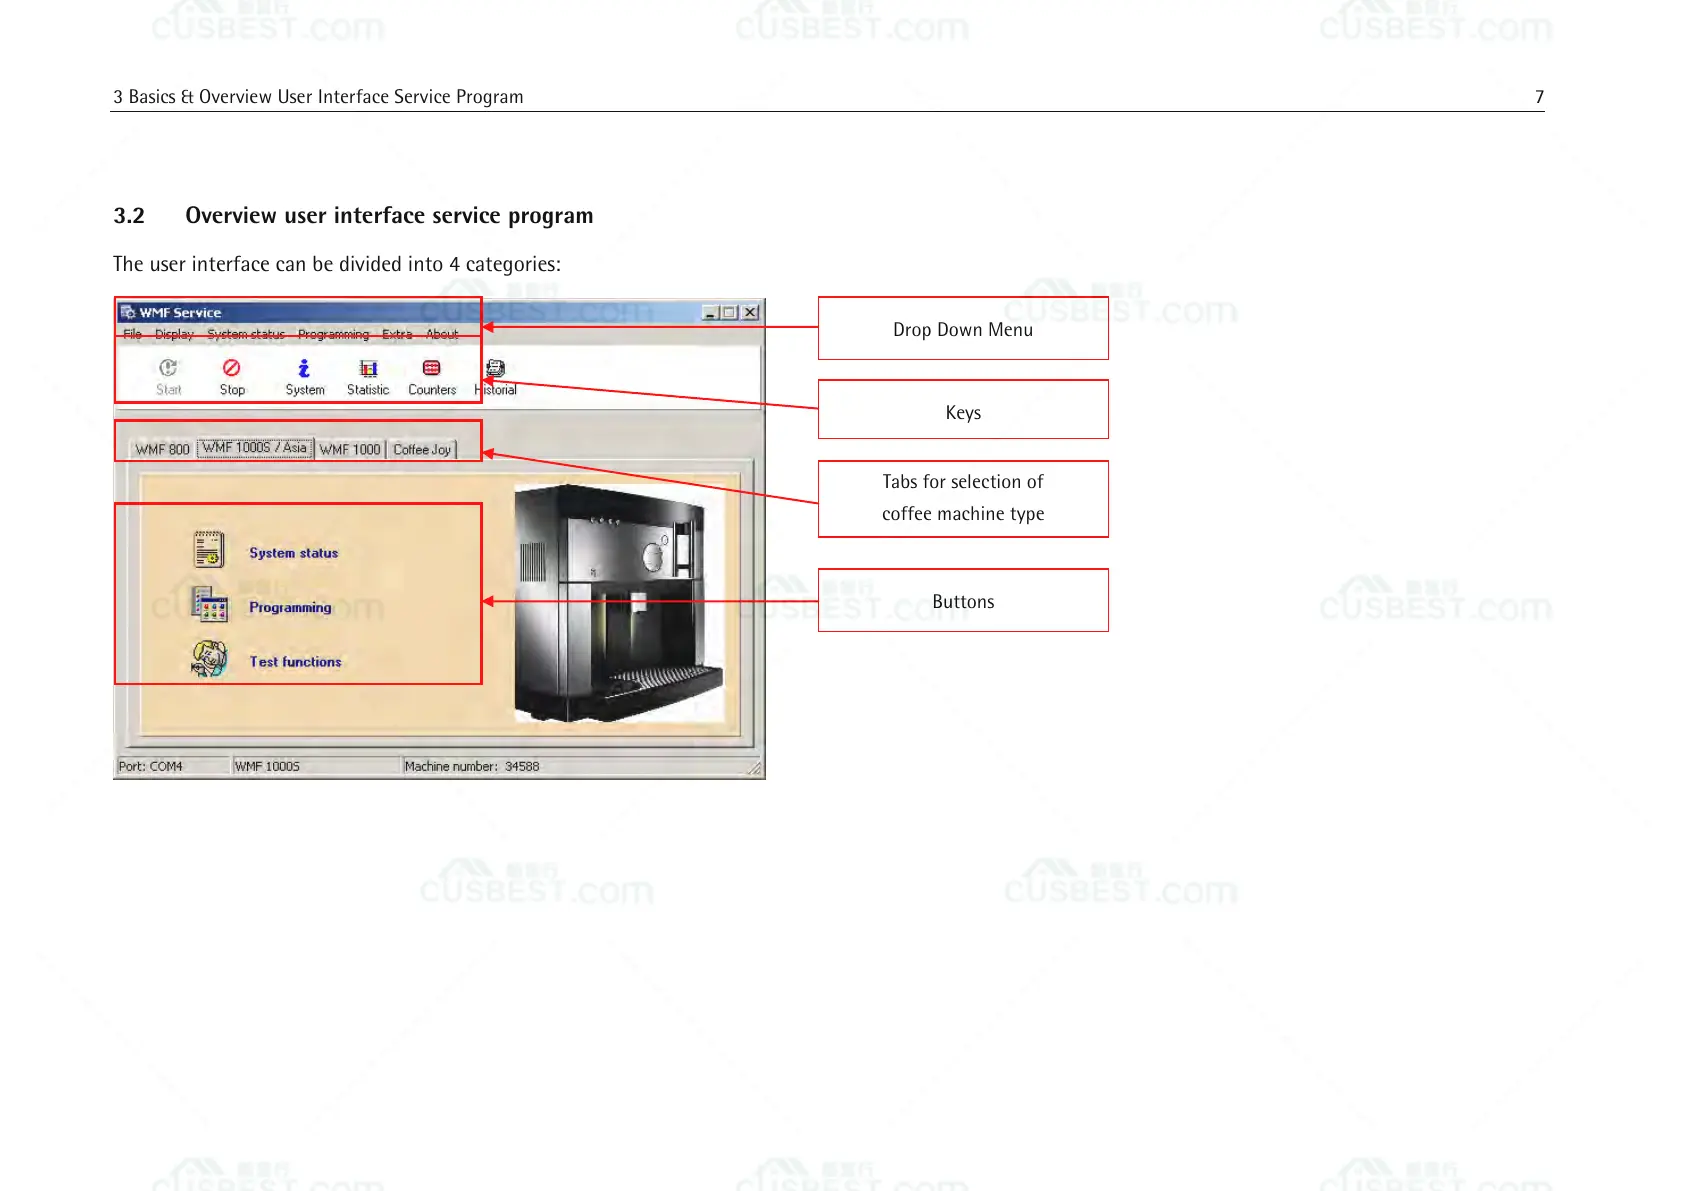1684x1191 pixels.
Task: Switch to the WMF 1000 tab
Action: click(x=350, y=449)
